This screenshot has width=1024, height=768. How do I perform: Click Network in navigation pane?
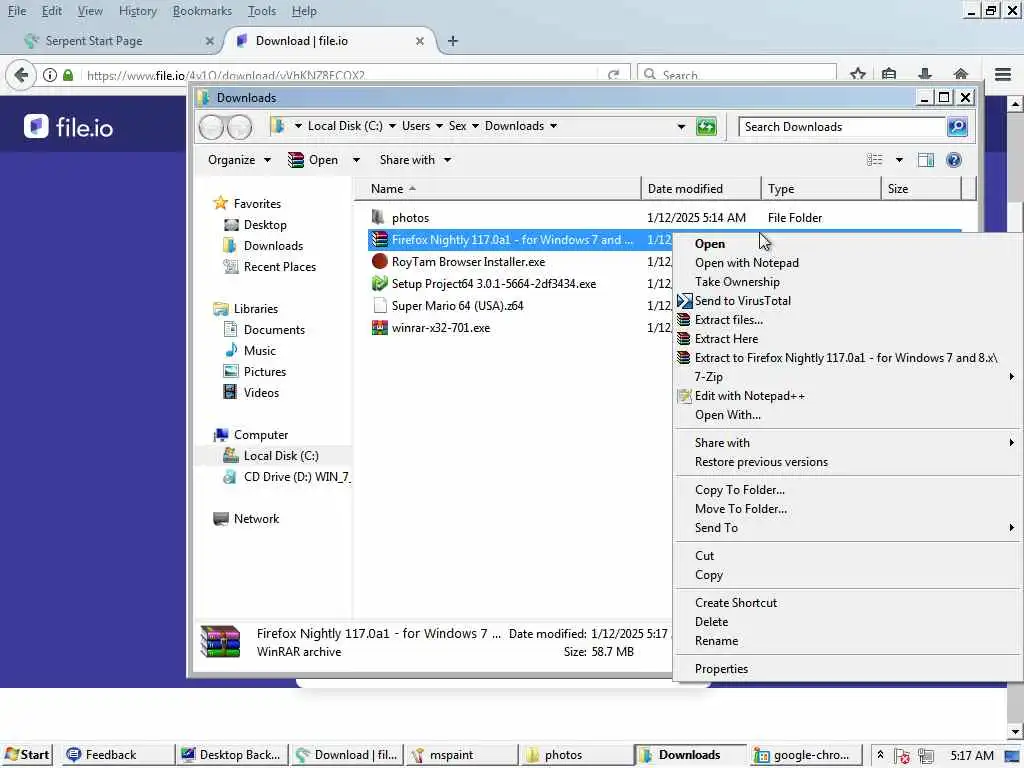(256, 519)
